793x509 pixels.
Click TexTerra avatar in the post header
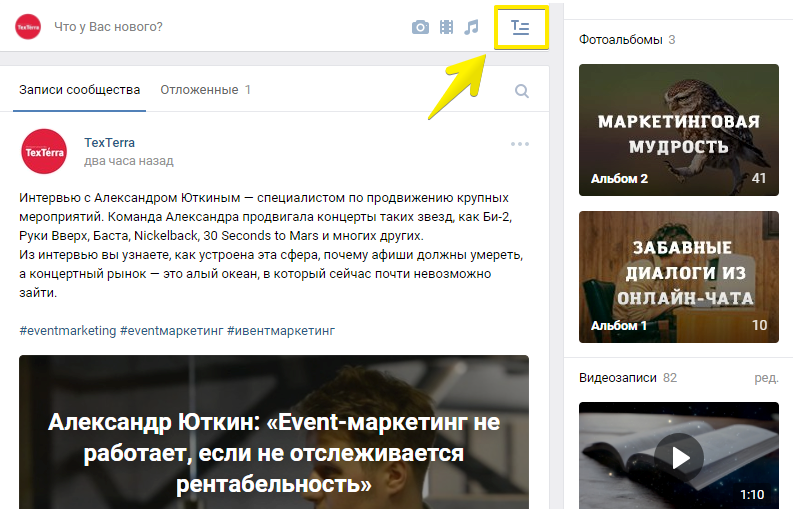click(x=43, y=152)
